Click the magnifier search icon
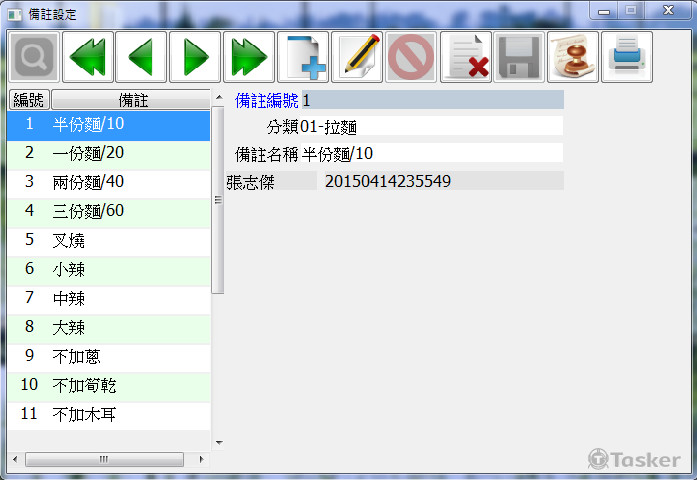This screenshot has width=697, height=480. [x=34, y=57]
